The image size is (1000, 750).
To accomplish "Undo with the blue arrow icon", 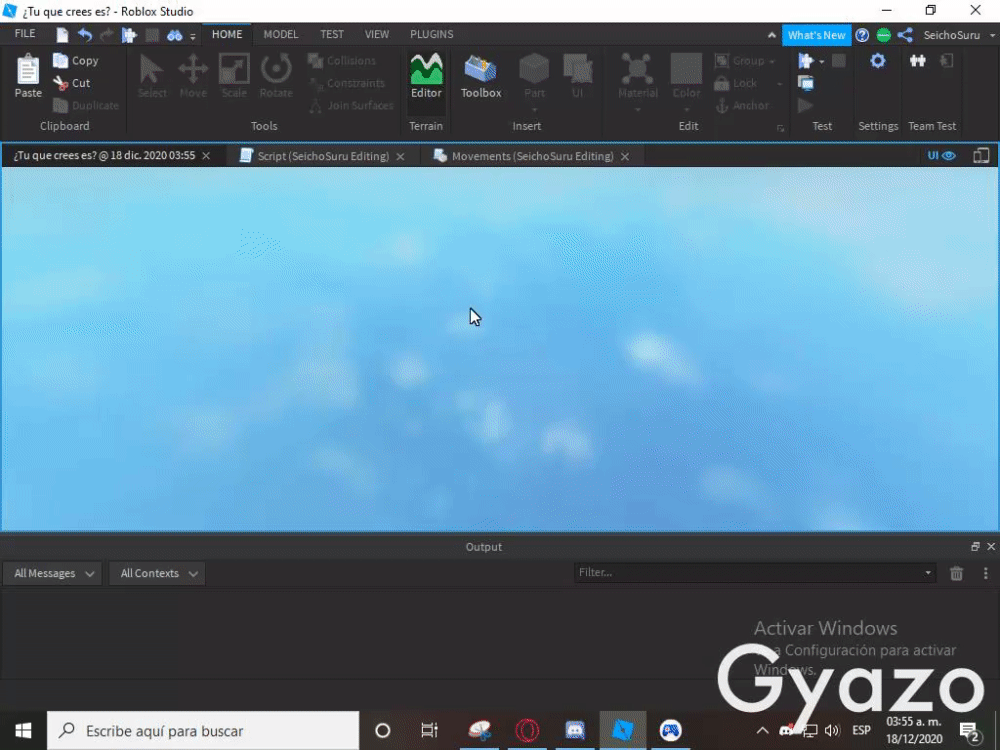I will (x=84, y=35).
